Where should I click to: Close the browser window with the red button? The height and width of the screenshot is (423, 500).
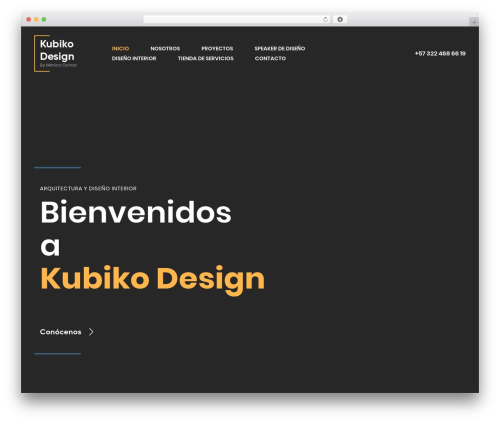(x=29, y=19)
